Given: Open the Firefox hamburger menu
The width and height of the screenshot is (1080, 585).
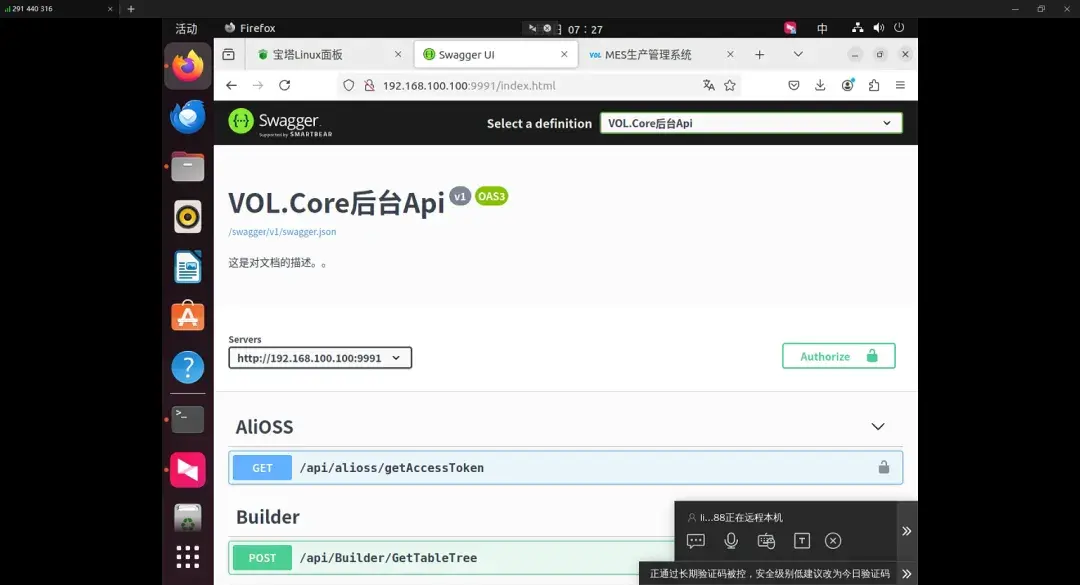Looking at the screenshot, I should pyautogui.click(x=899, y=85).
